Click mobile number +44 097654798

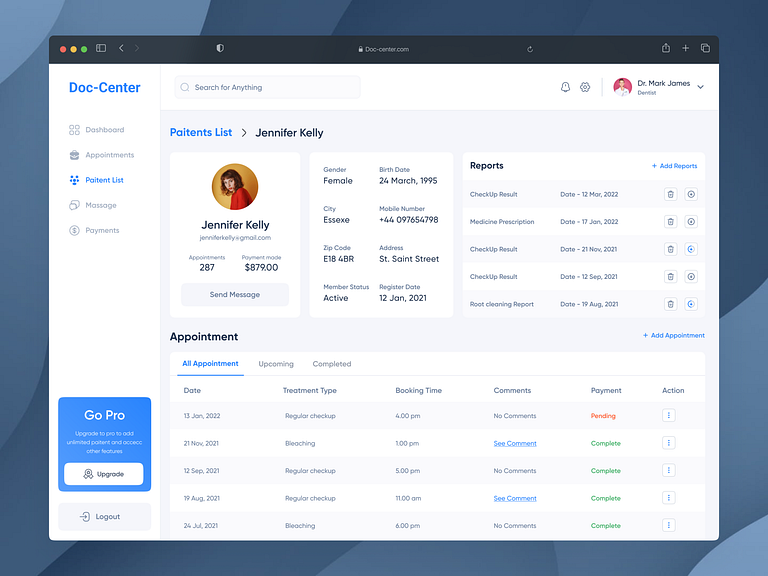[x=408, y=220]
